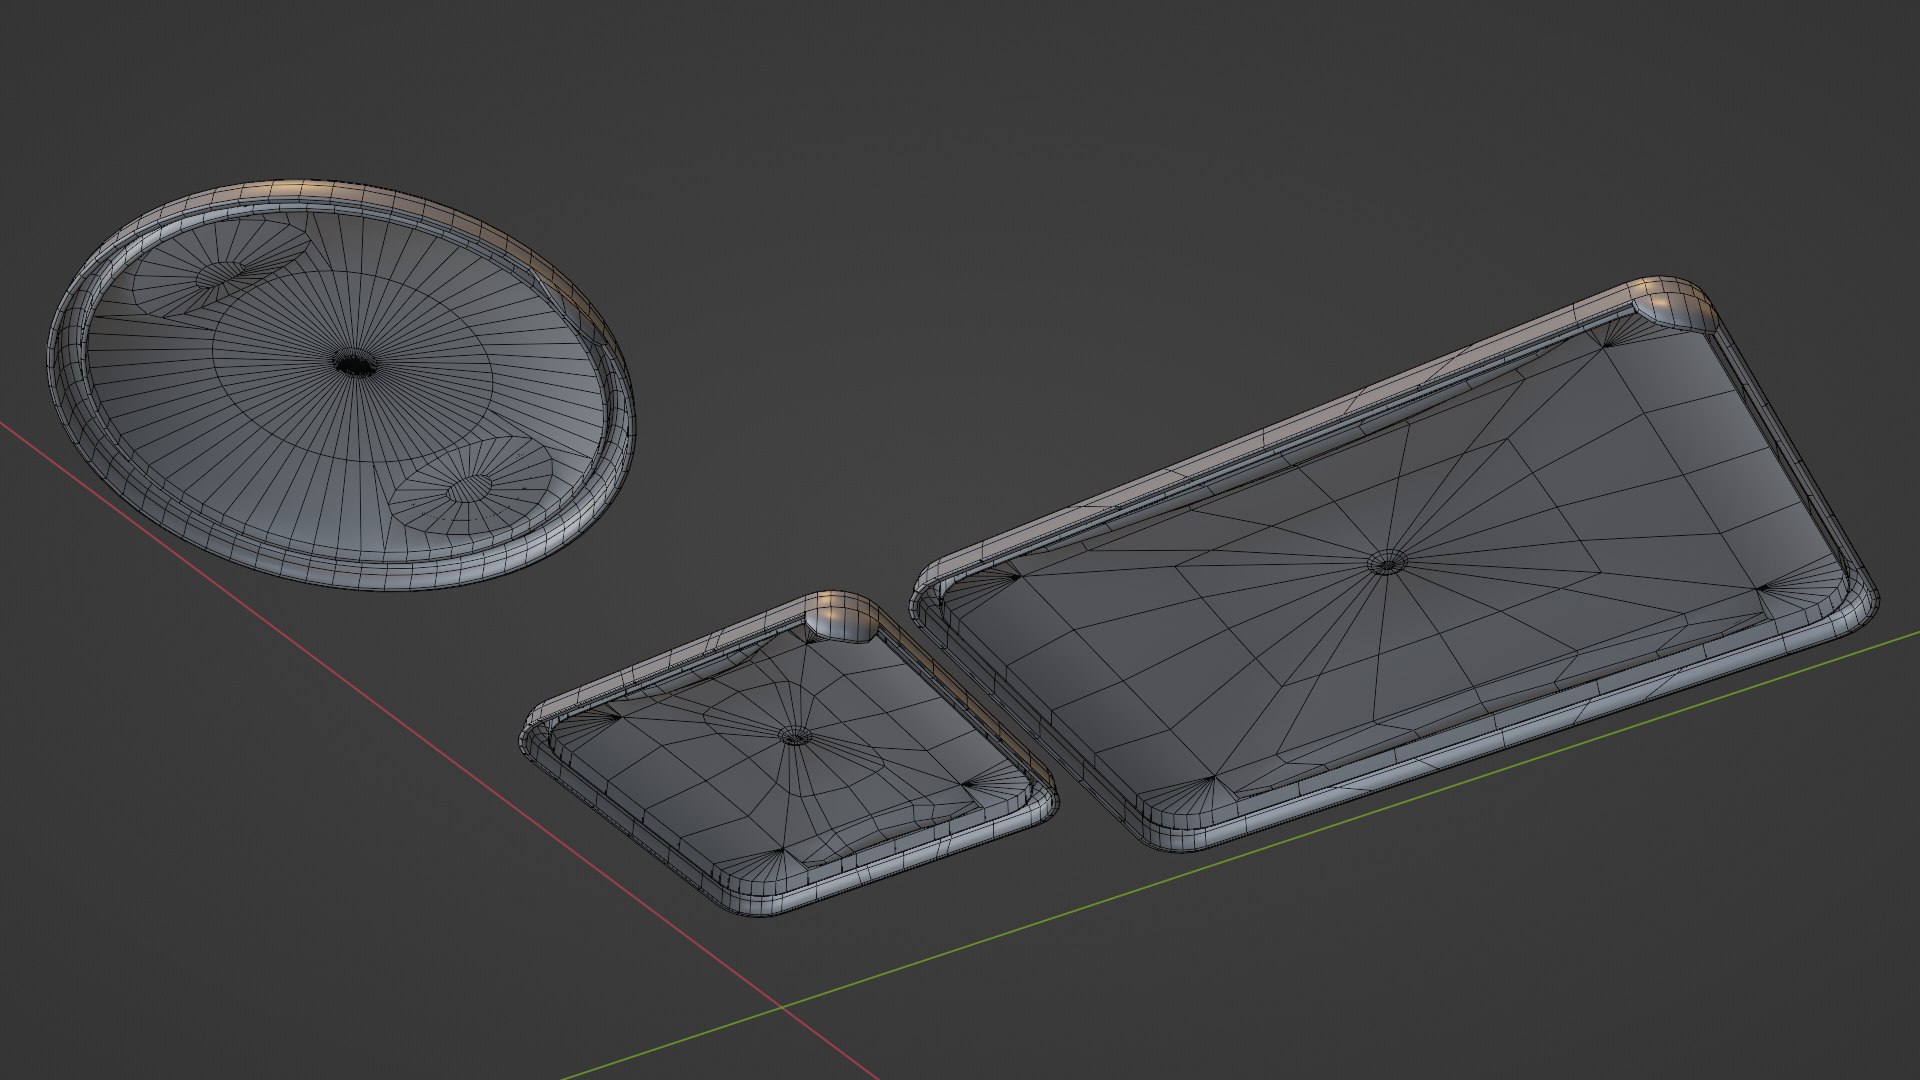Select the small square tray mesh
This screenshot has height=1080, width=1920.
788,755
